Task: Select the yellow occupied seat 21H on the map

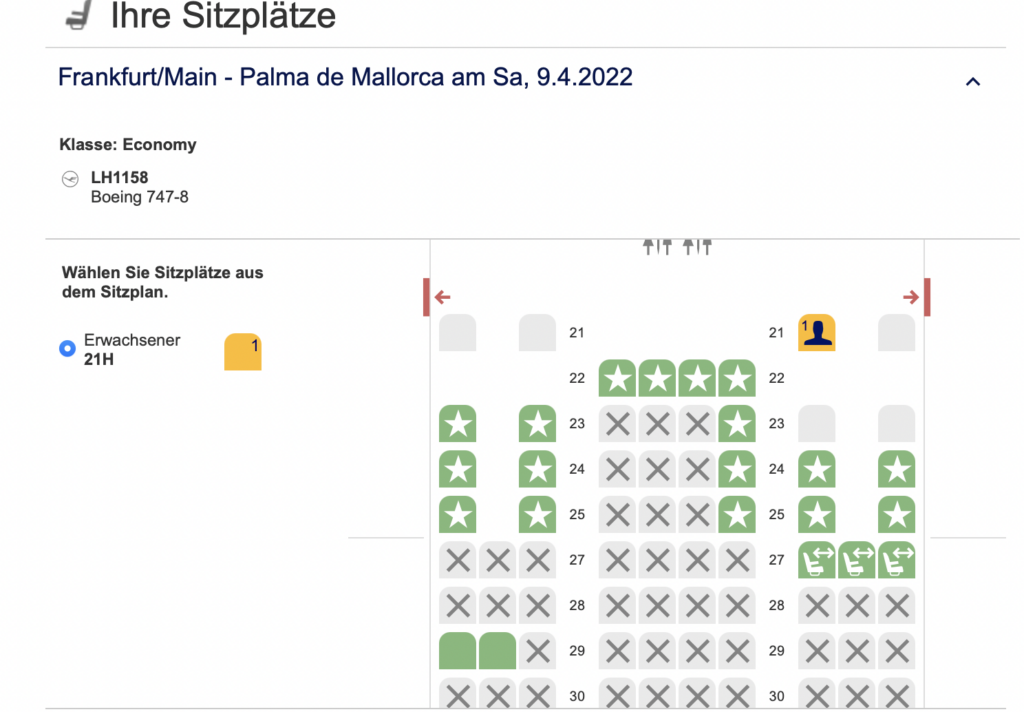Action: pyautogui.click(x=817, y=332)
